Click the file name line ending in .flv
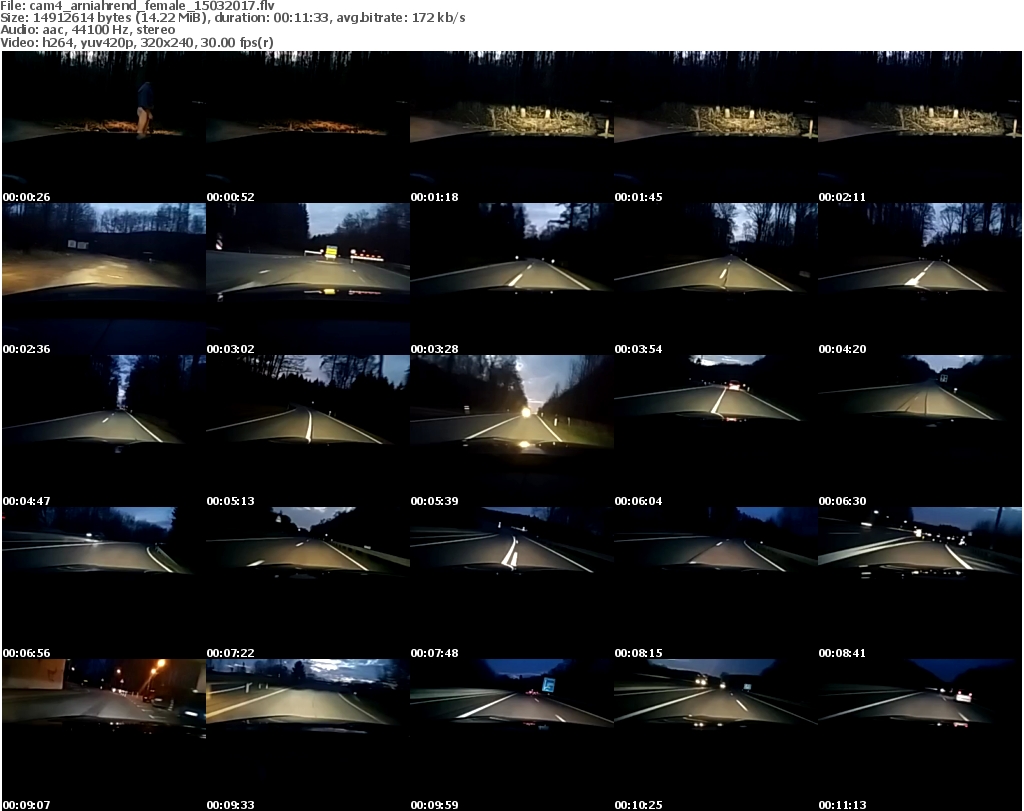This screenshot has height=811, width=1024. (x=138, y=5)
